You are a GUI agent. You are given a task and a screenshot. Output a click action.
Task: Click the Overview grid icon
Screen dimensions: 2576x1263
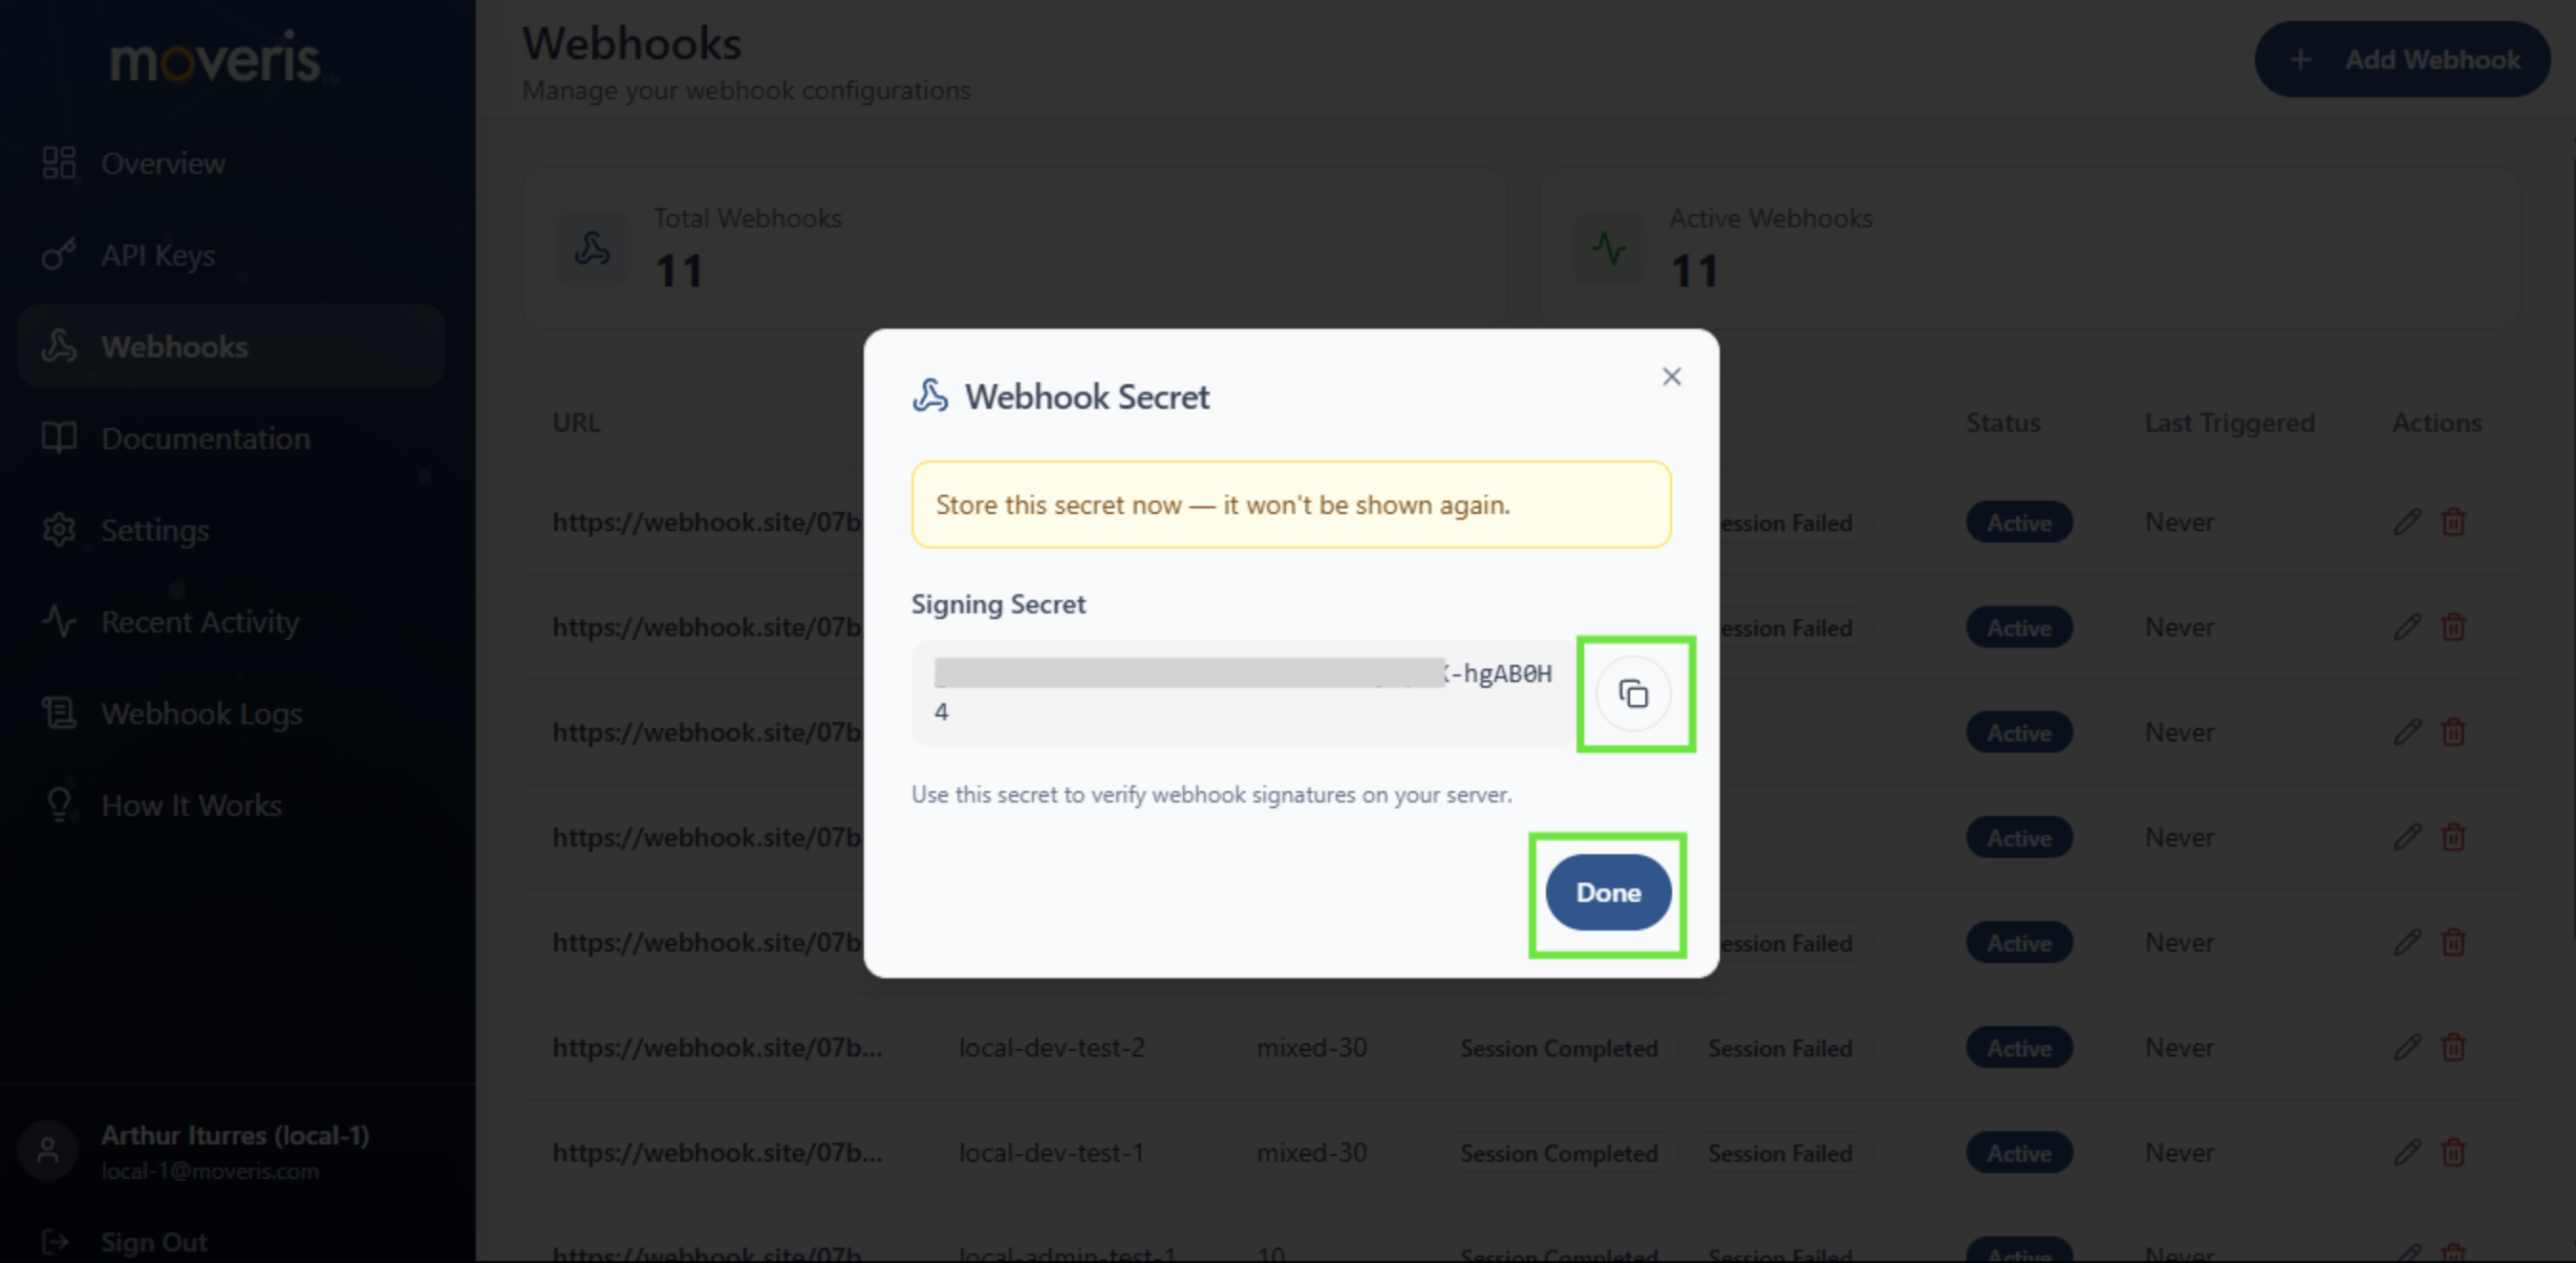58,162
